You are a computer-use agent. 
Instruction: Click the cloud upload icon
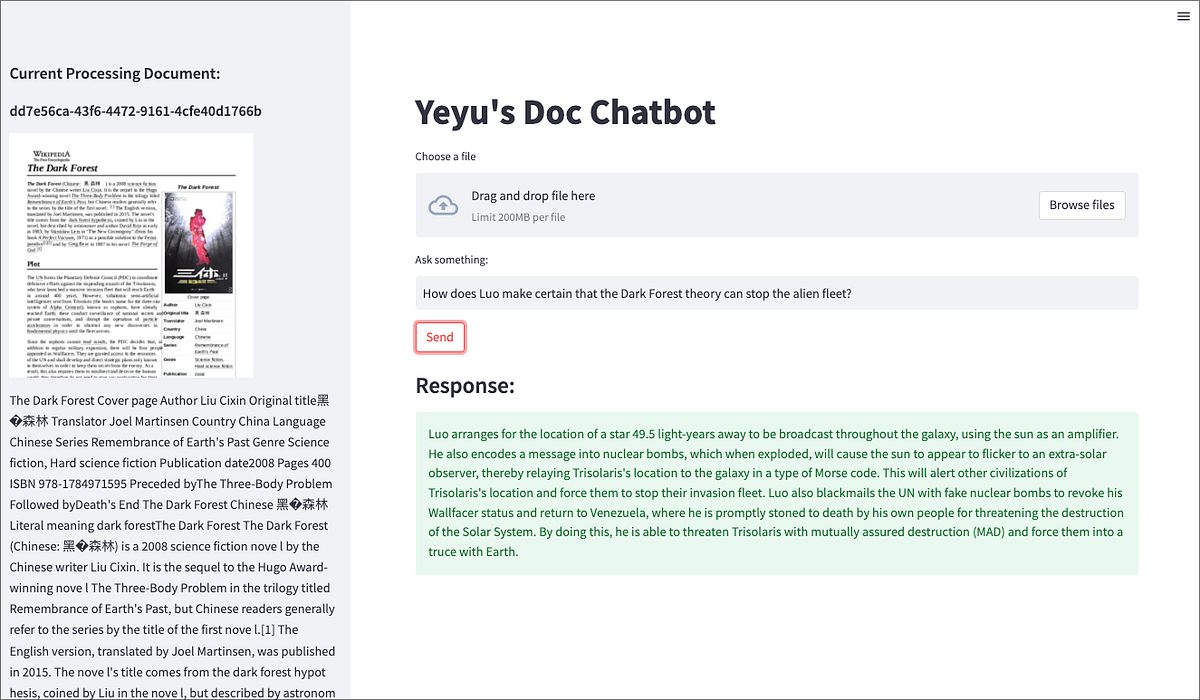(443, 206)
